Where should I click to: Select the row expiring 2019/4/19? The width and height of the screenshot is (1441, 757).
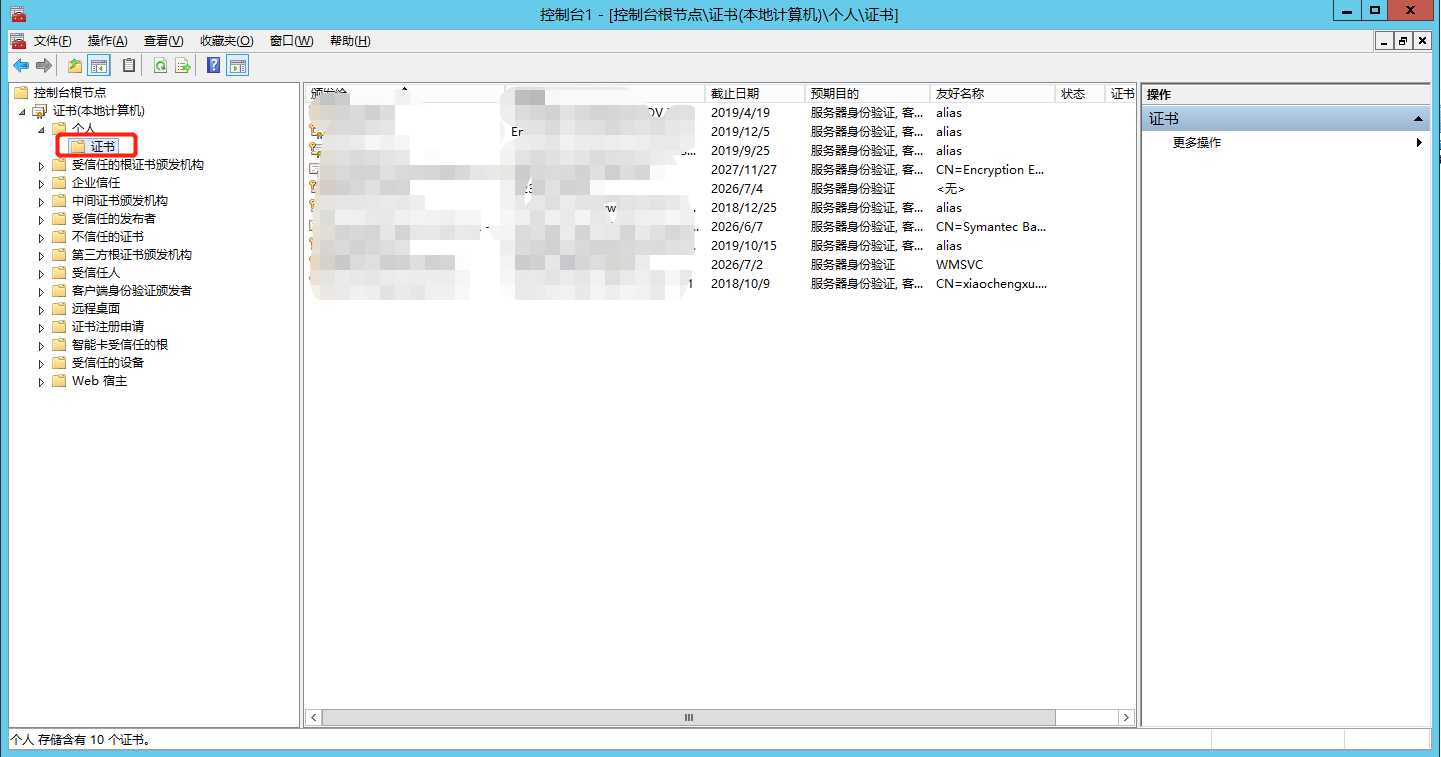[719, 113]
